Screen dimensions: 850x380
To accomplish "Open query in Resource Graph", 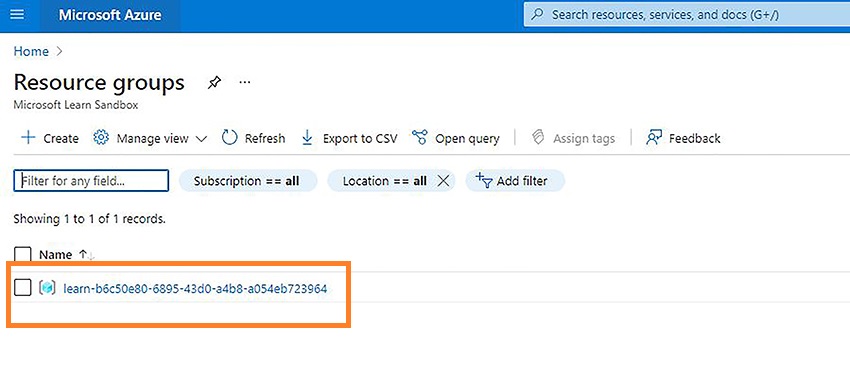I will coord(455,138).
